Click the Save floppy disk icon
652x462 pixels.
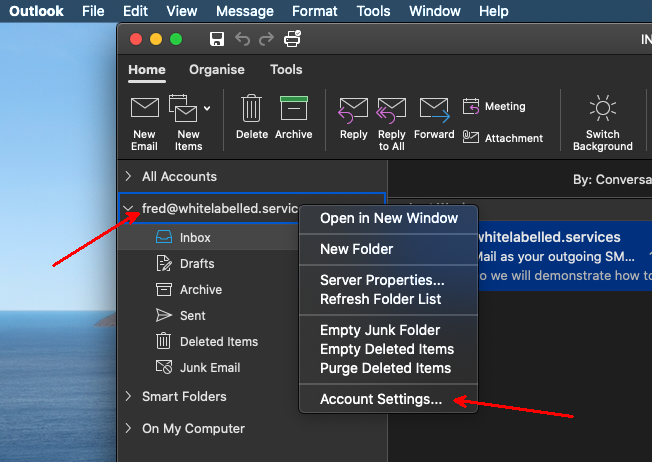tap(217, 39)
